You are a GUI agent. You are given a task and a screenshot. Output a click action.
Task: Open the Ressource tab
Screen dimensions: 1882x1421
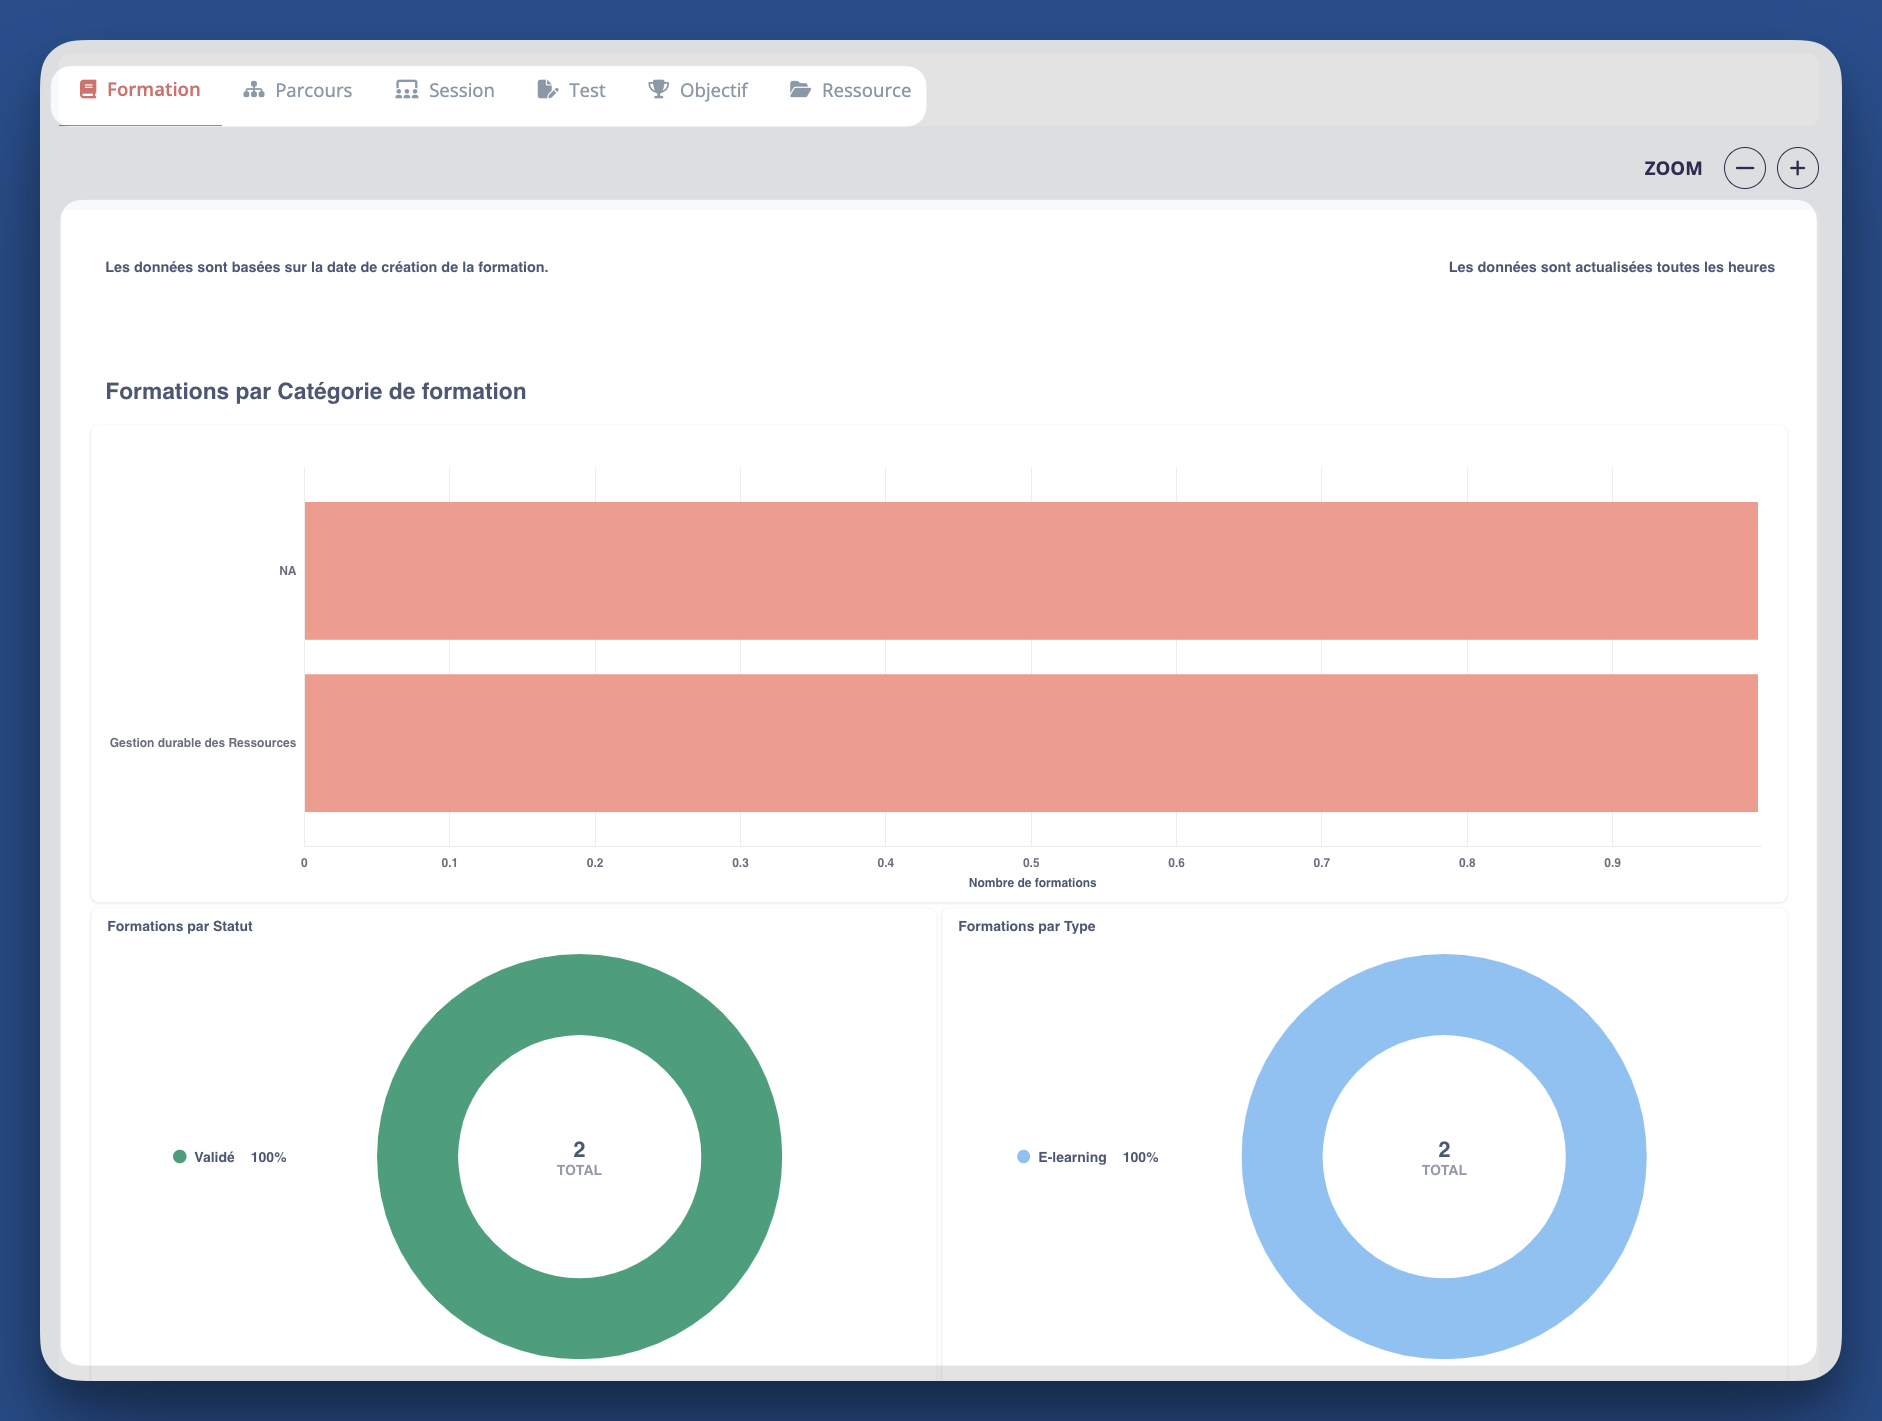pyautogui.click(x=850, y=90)
